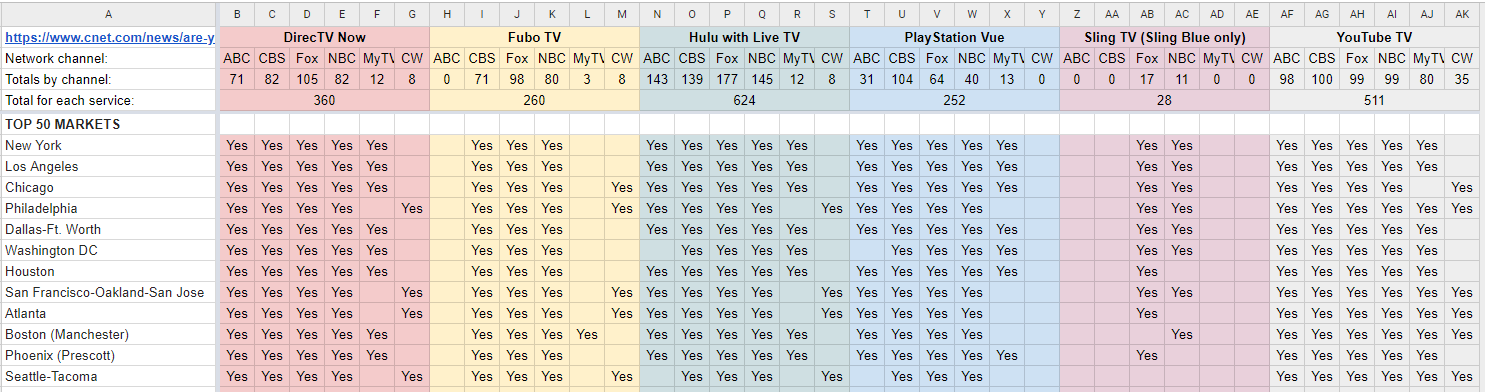The image size is (1485, 392).
Task: Select the Fubo TV header cell
Action: pos(534,37)
